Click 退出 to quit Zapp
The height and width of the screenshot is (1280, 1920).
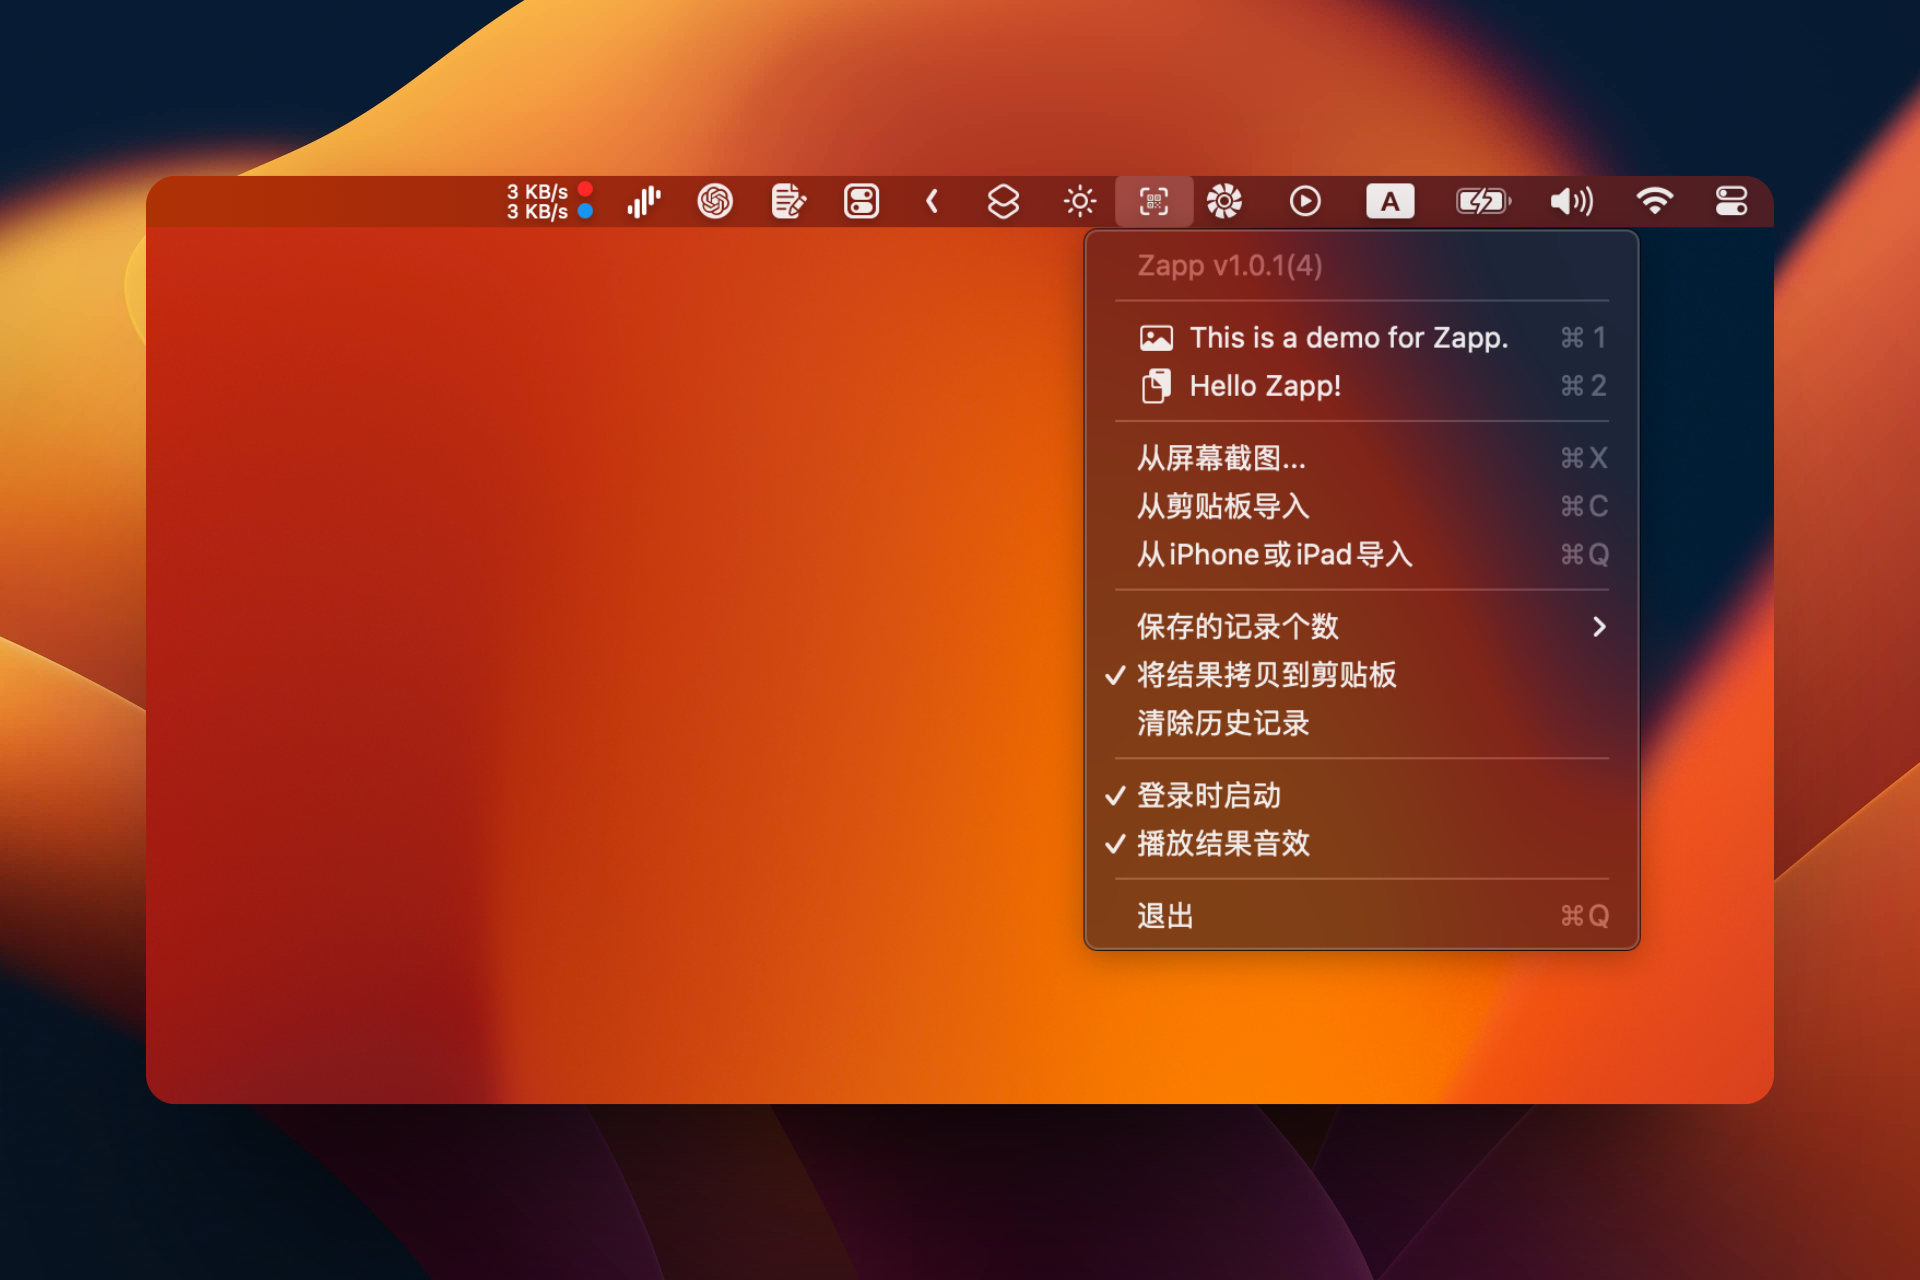(x=1165, y=915)
